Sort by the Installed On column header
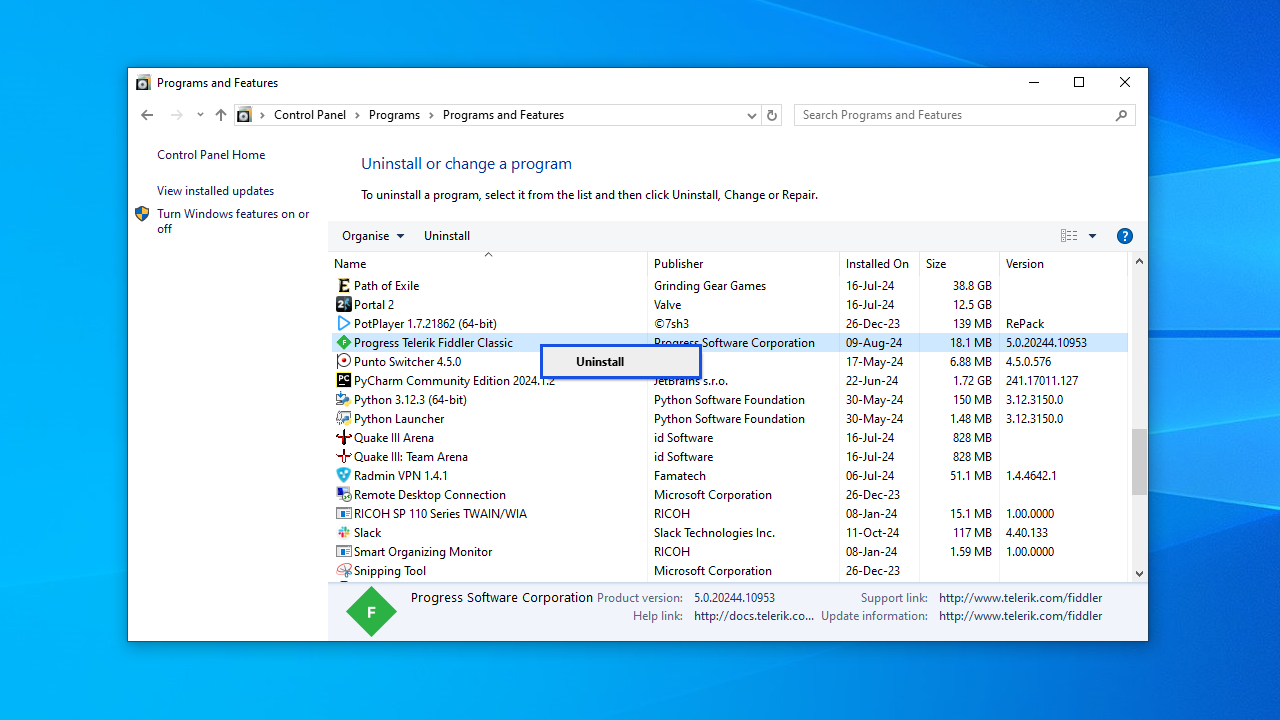 tap(879, 264)
